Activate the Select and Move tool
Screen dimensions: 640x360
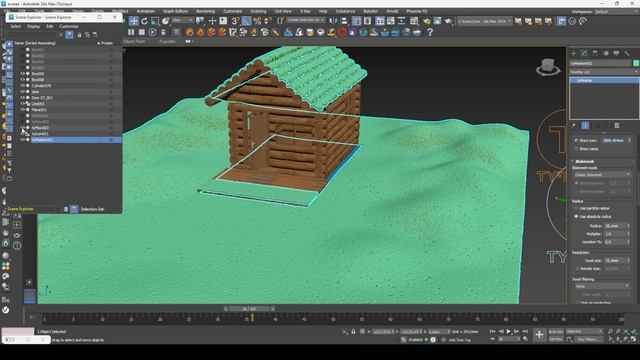click(x=133, y=21)
